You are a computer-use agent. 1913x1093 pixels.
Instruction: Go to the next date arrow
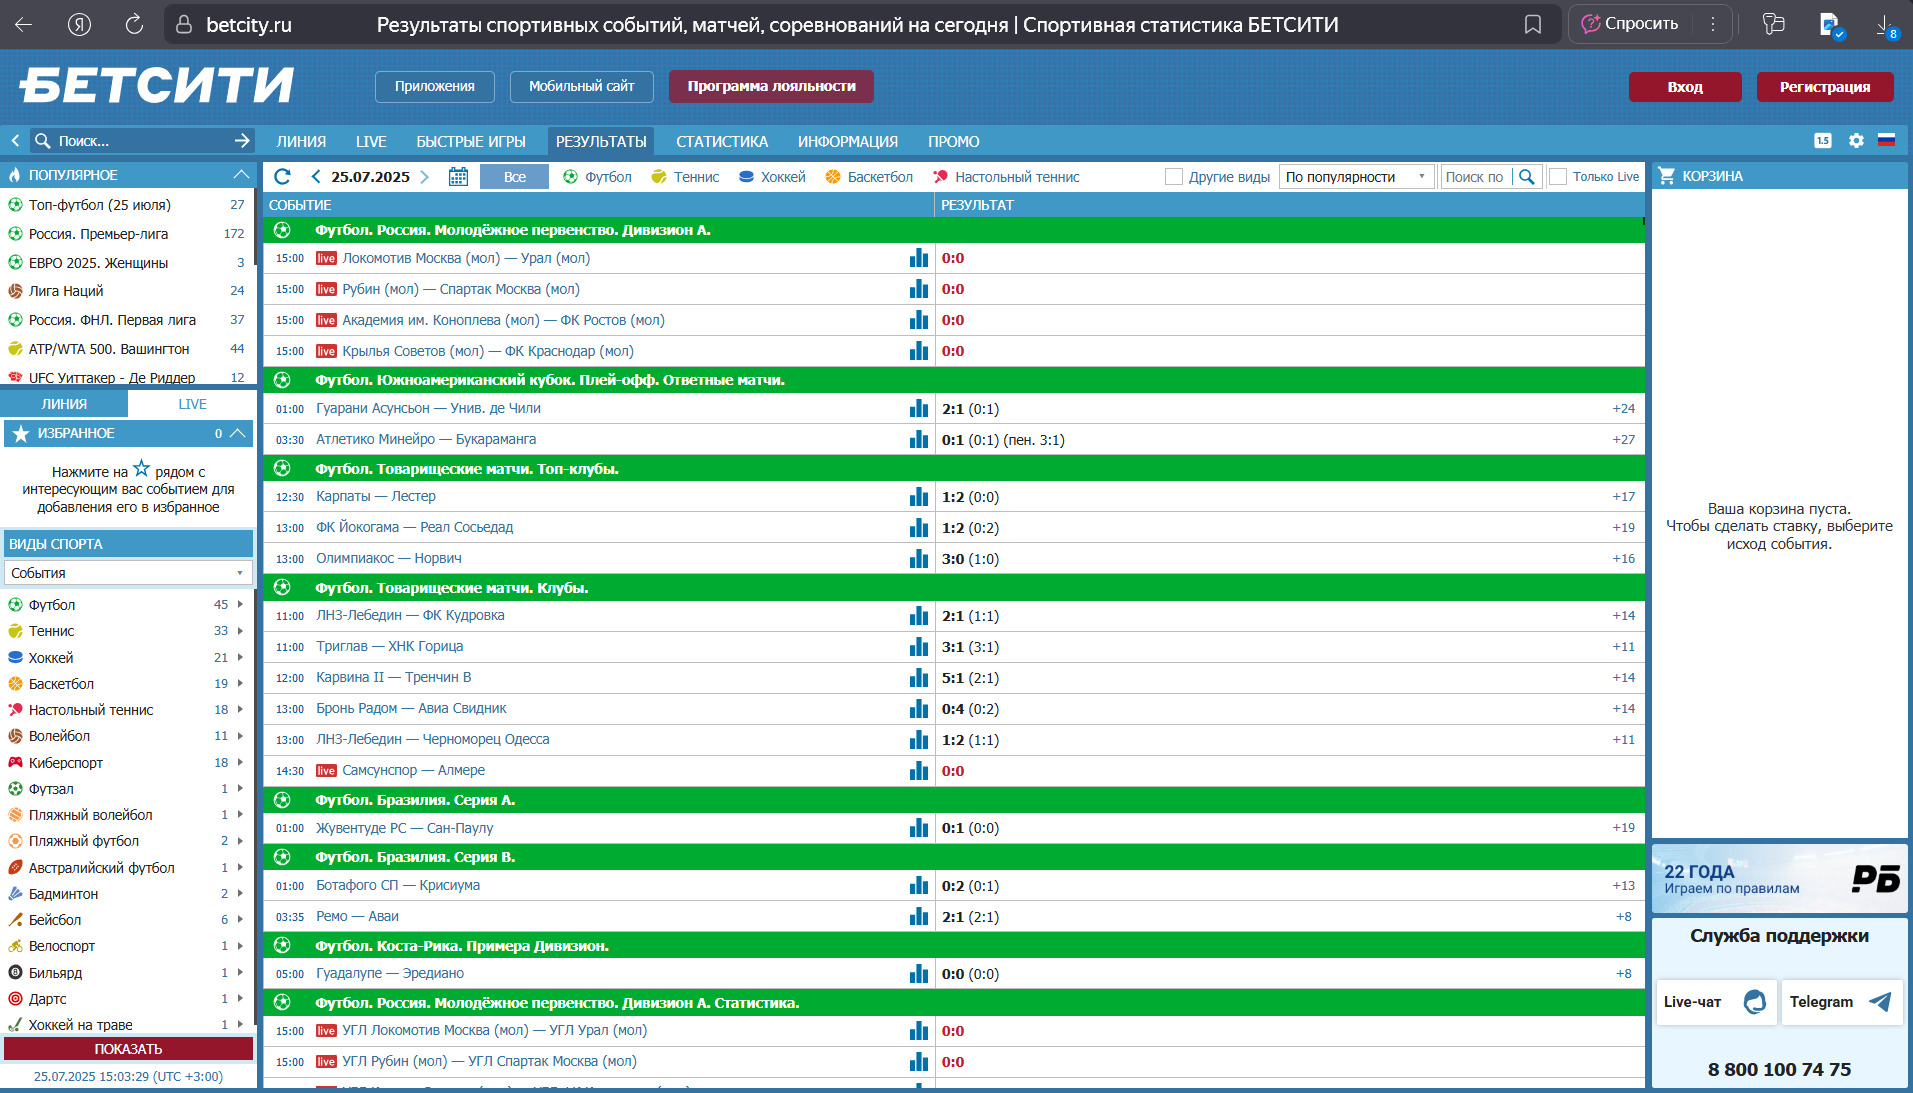click(x=424, y=177)
